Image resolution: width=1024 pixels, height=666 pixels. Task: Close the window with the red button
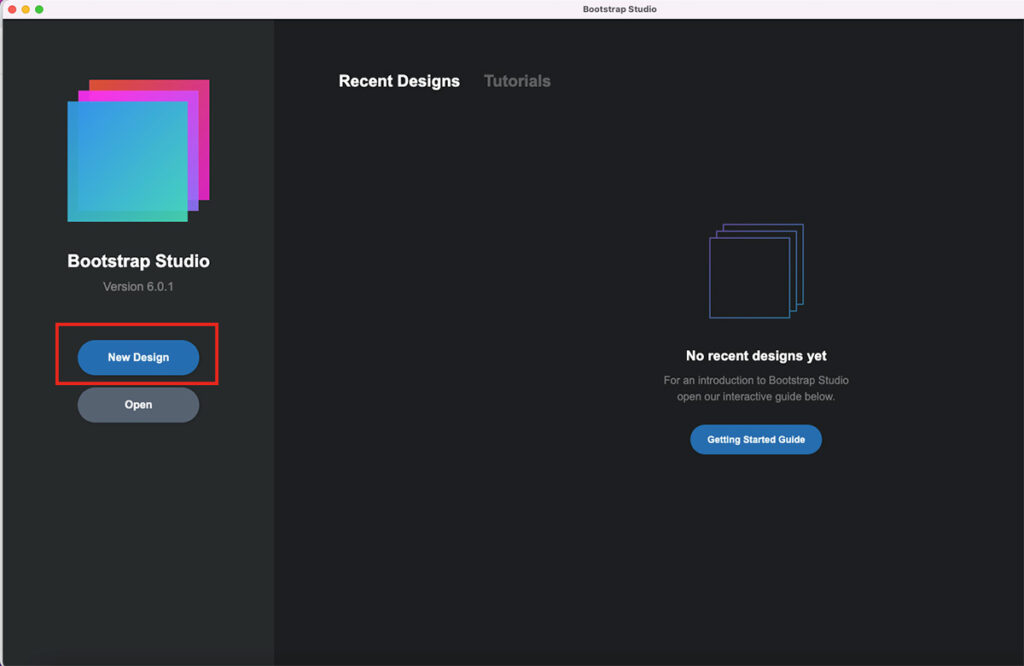pyautogui.click(x=12, y=9)
